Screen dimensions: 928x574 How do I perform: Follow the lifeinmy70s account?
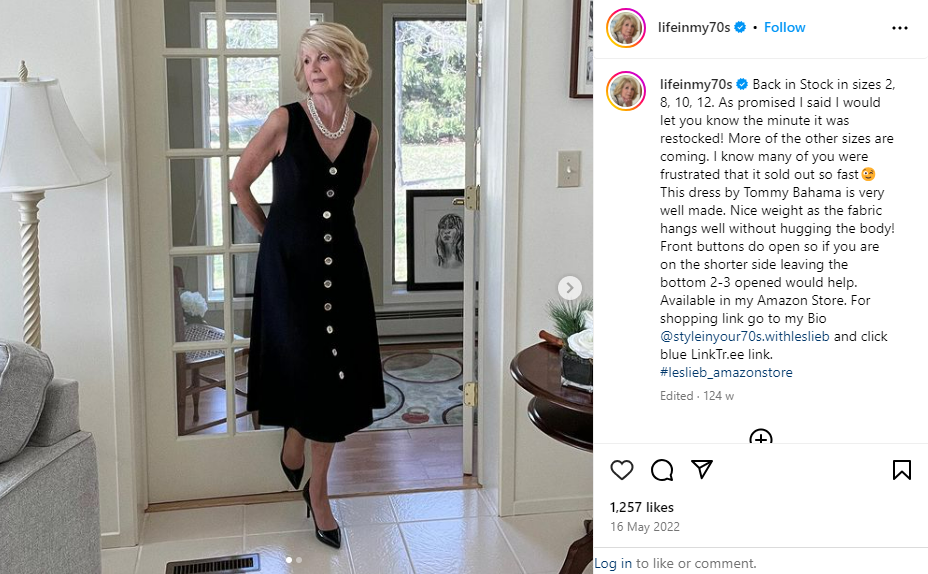coord(784,27)
